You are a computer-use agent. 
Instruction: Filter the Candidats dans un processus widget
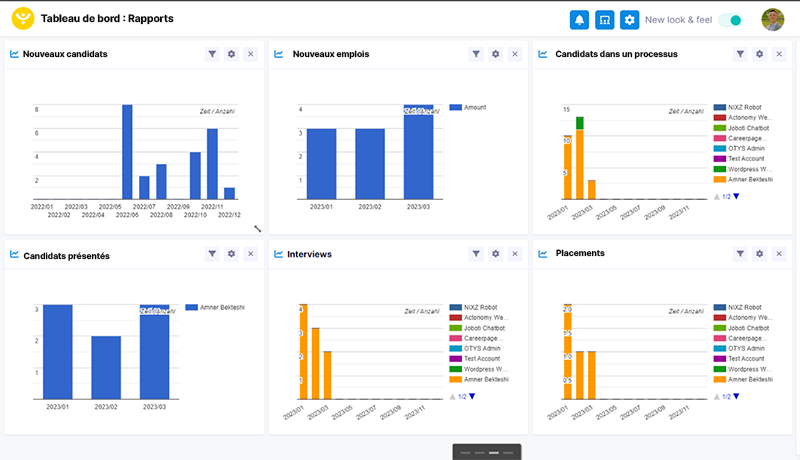coord(740,55)
